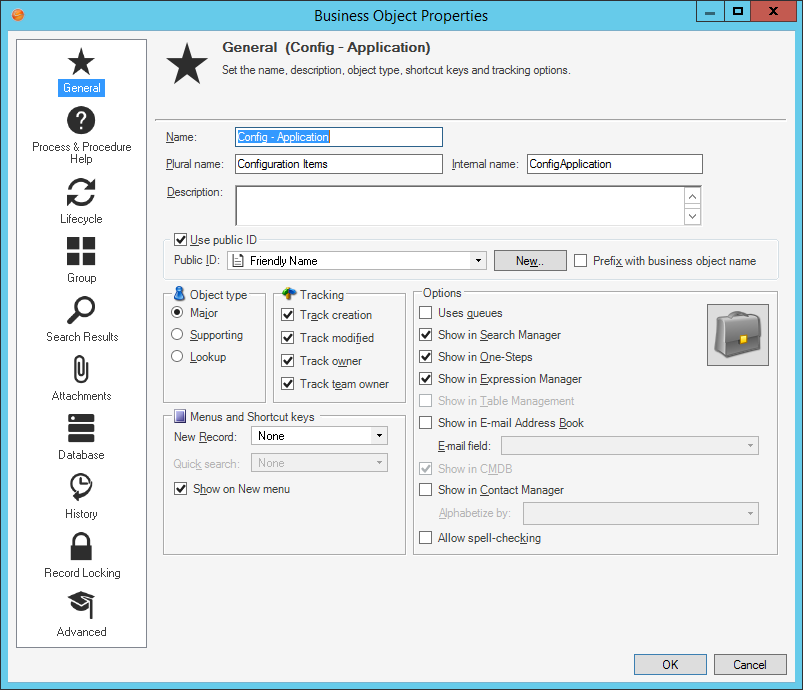This screenshot has height=690, width=803.
Task: Click inside the Description field
Action: click(450, 204)
